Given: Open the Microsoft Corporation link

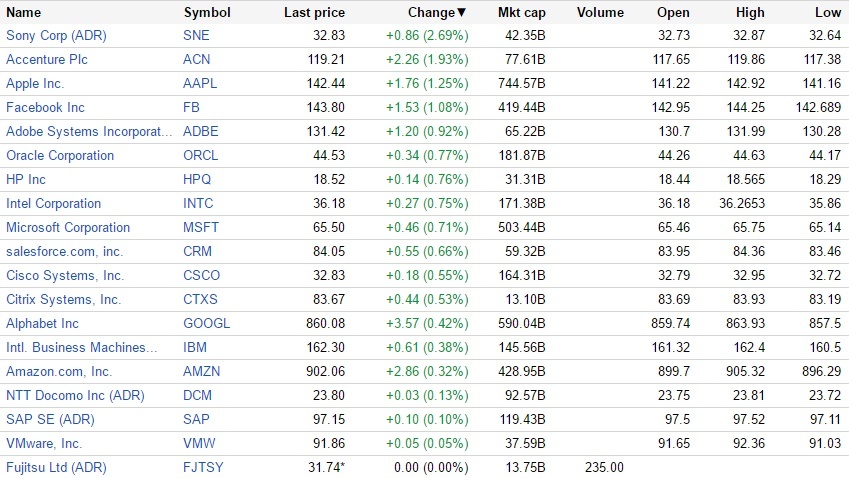Looking at the screenshot, I should click(68, 227).
